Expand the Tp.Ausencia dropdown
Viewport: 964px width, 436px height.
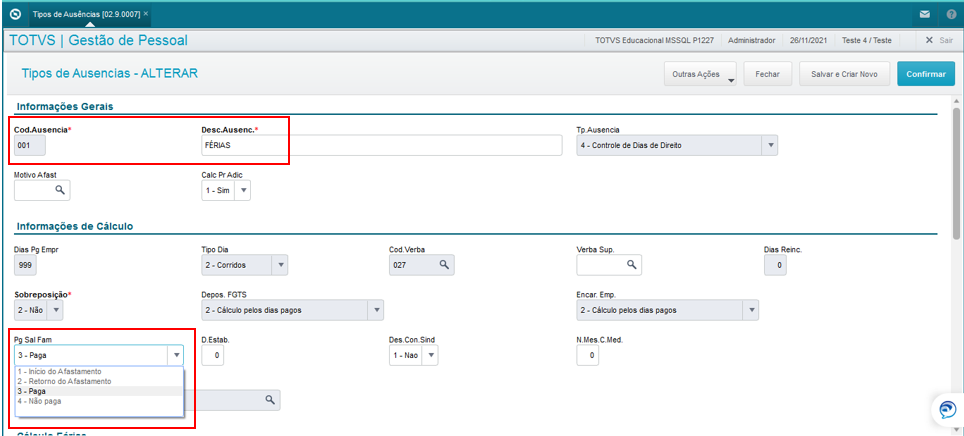click(770, 146)
